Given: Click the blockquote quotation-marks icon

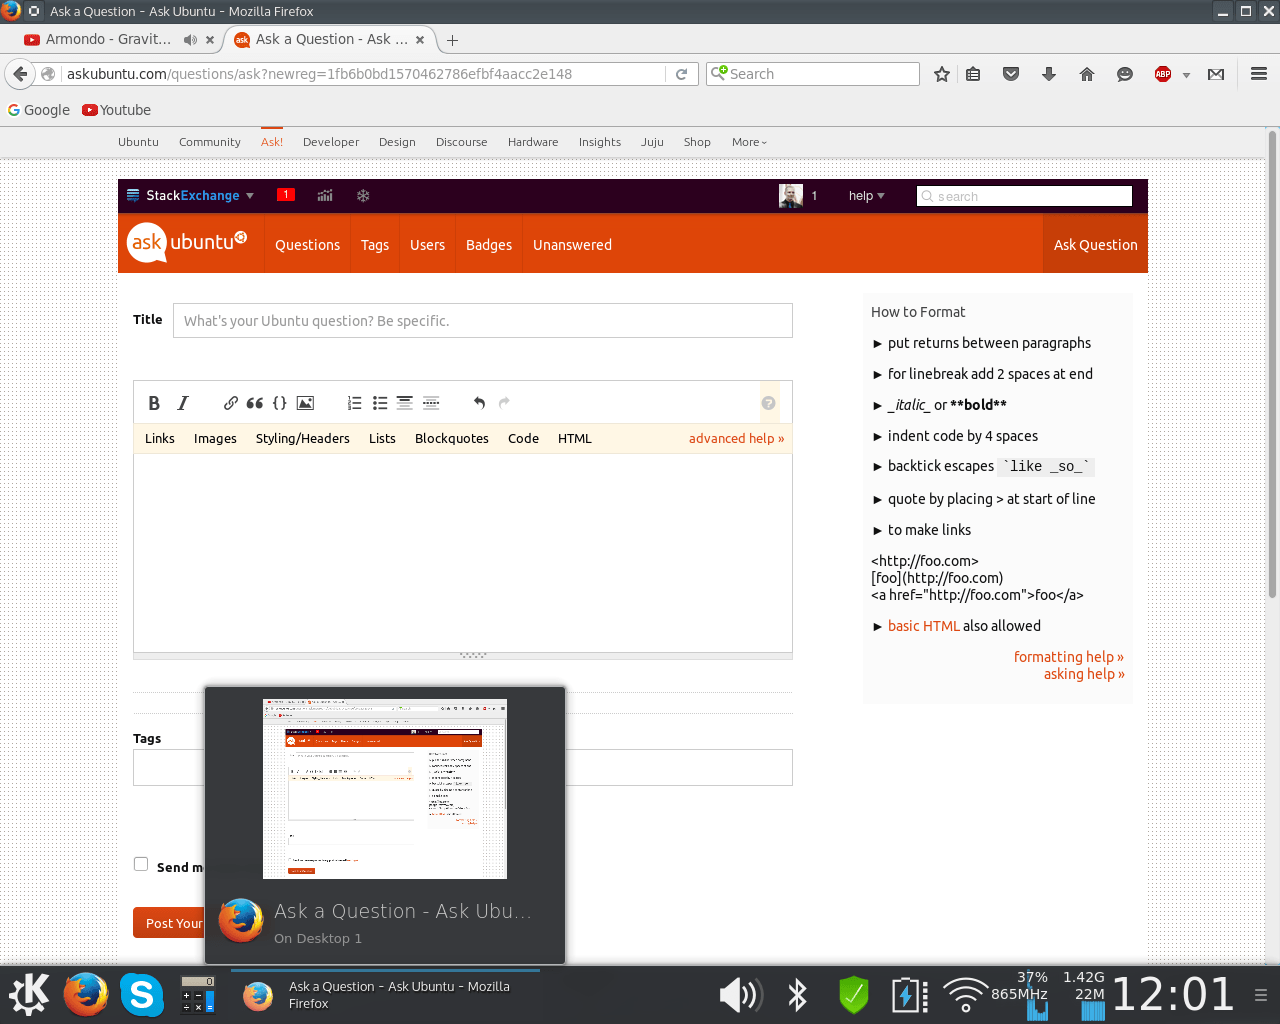Looking at the screenshot, I should click(255, 403).
